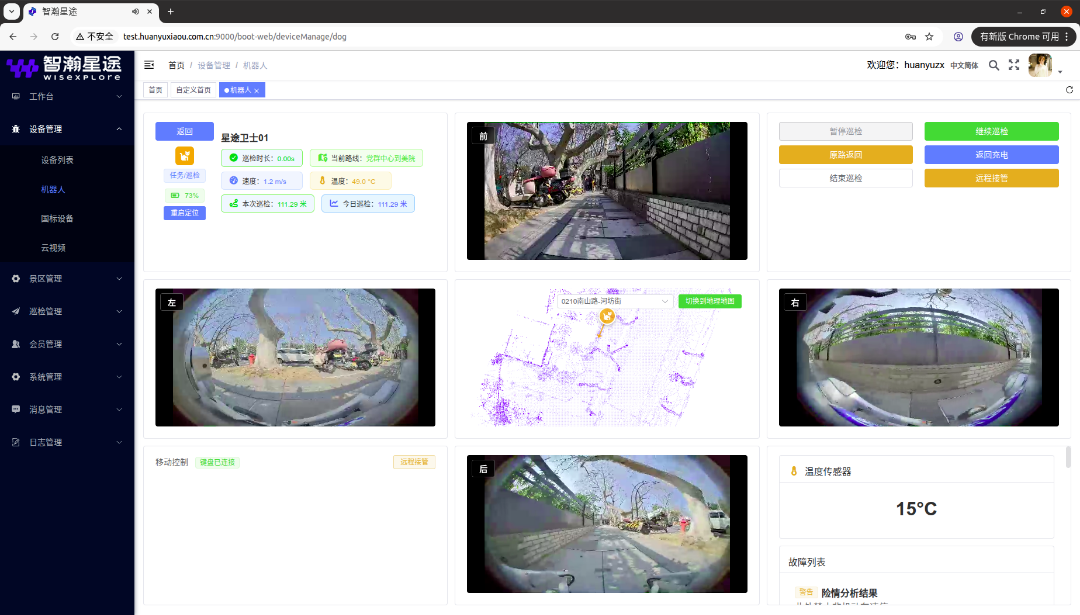1080x615 pixels.
Task: Open the 0210南山路-河坊街 map dropdown
Action: (614, 301)
